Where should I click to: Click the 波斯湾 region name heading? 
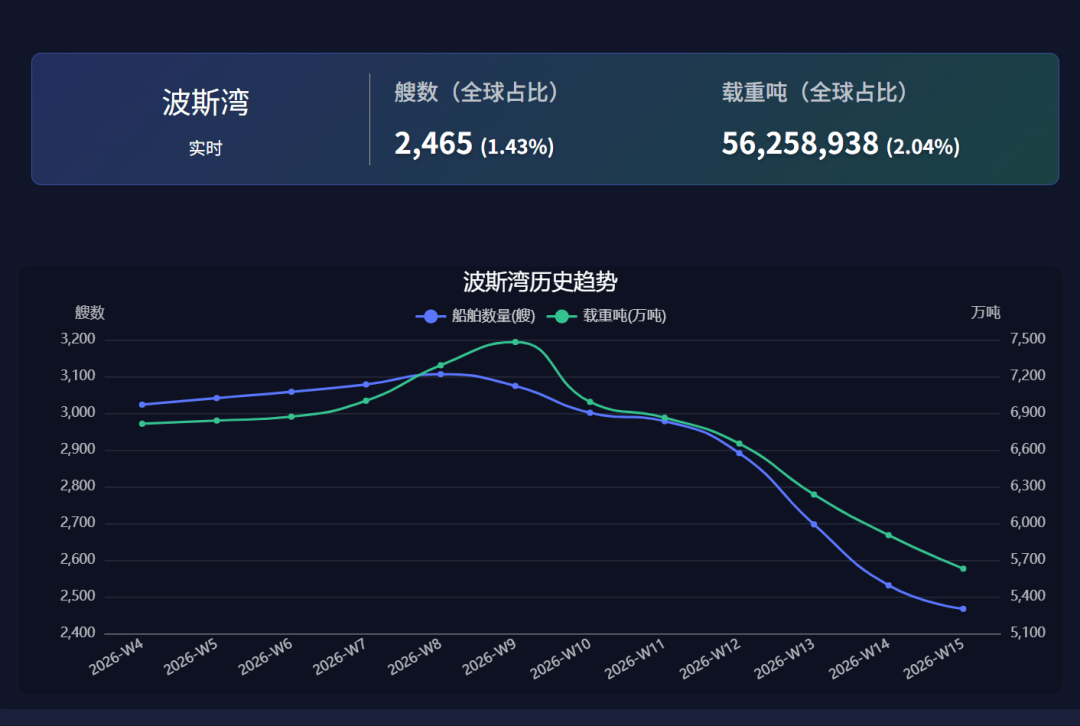205,102
